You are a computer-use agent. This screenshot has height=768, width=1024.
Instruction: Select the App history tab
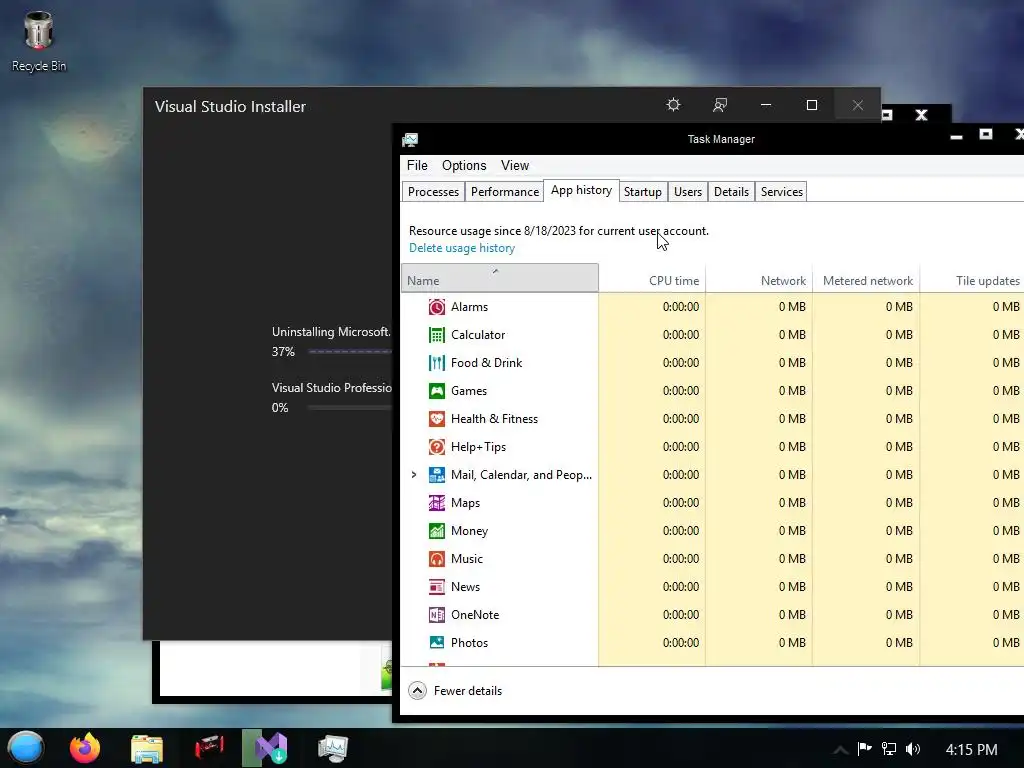pyautogui.click(x=581, y=190)
